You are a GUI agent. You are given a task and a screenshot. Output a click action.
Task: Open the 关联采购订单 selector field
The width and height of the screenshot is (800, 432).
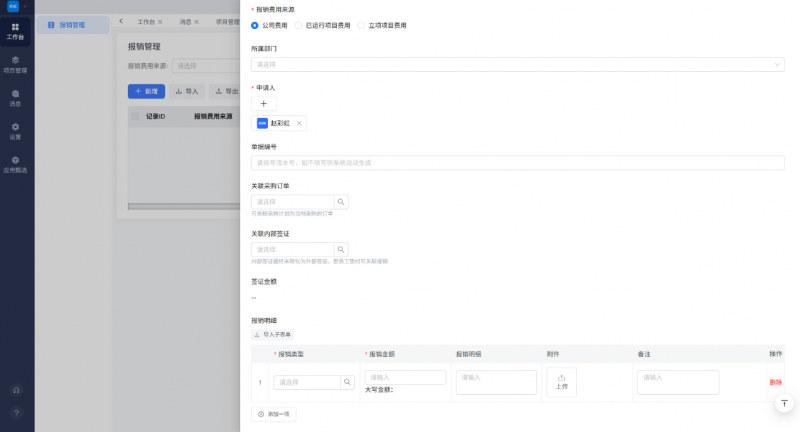[292, 202]
